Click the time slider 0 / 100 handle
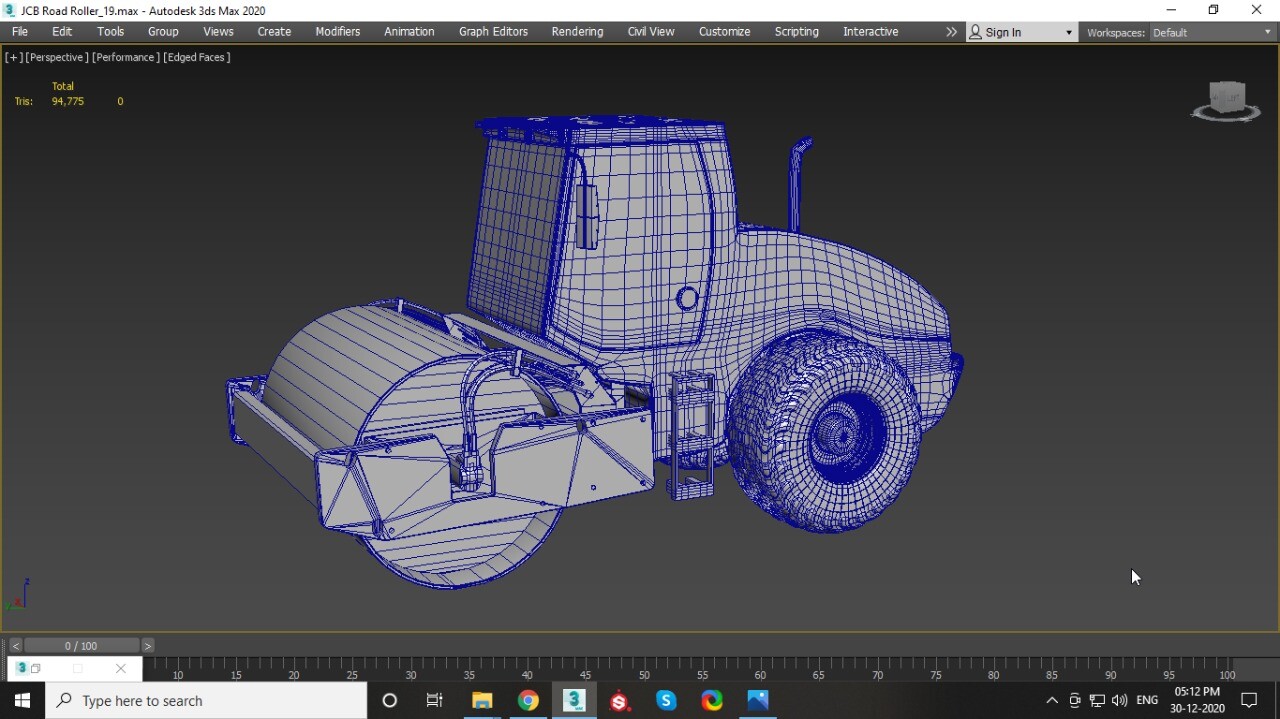The height and width of the screenshot is (719, 1280). pyautogui.click(x=81, y=646)
